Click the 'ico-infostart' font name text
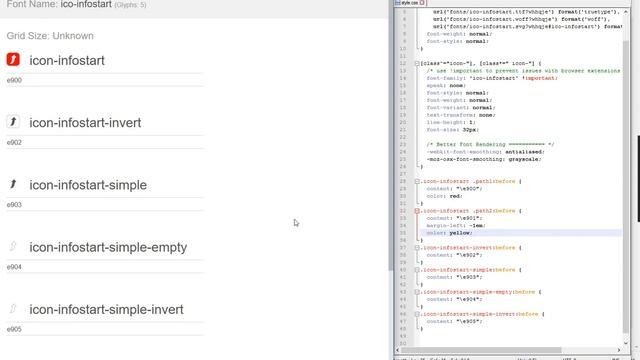Screen dimensions: 640x360 click(86, 4)
